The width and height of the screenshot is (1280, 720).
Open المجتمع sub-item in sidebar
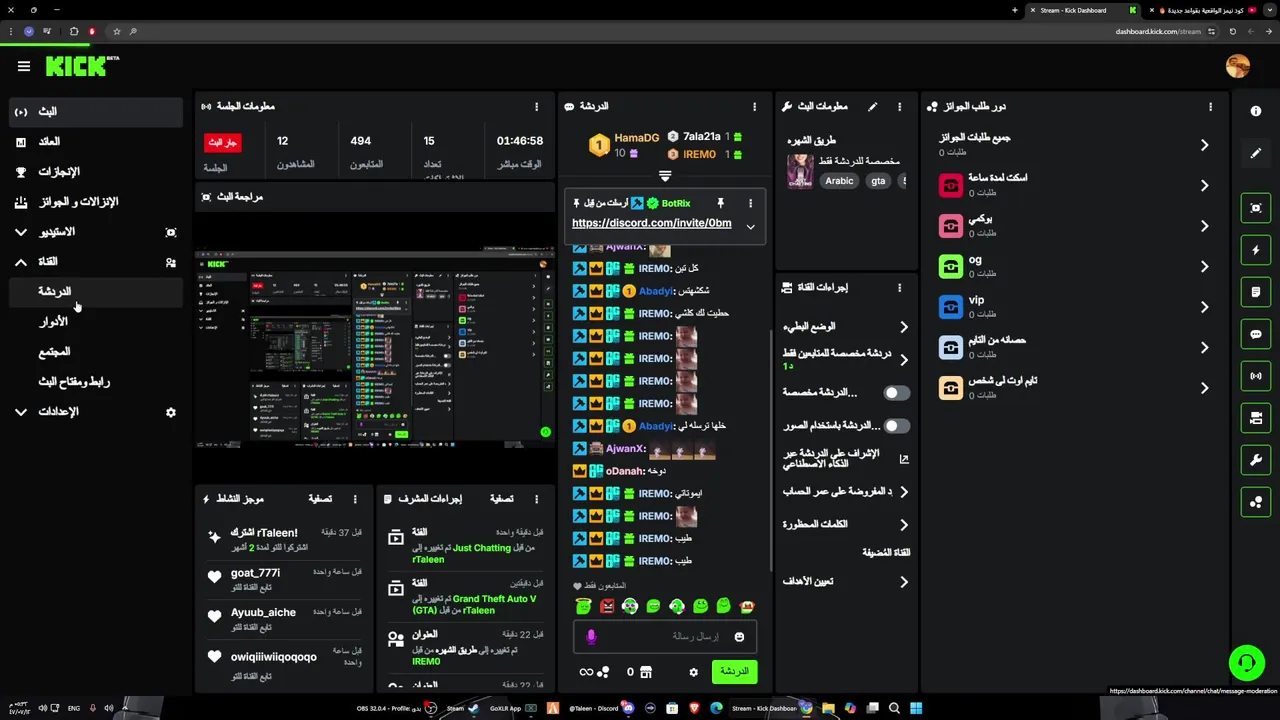(96, 352)
